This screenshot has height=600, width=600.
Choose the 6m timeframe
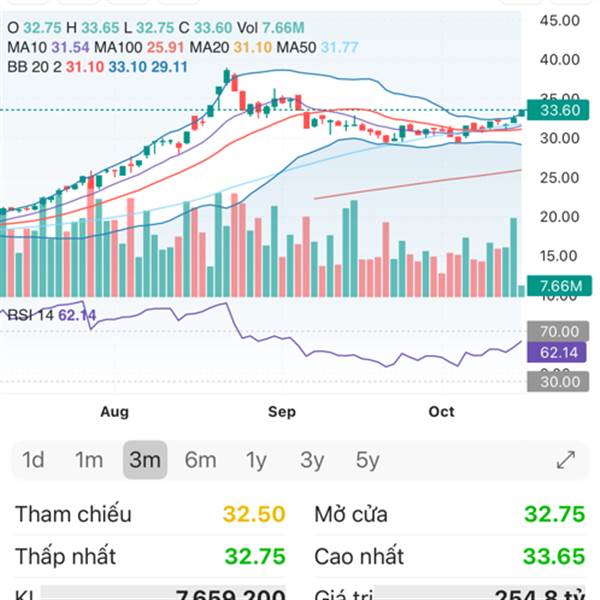[x=200, y=460]
